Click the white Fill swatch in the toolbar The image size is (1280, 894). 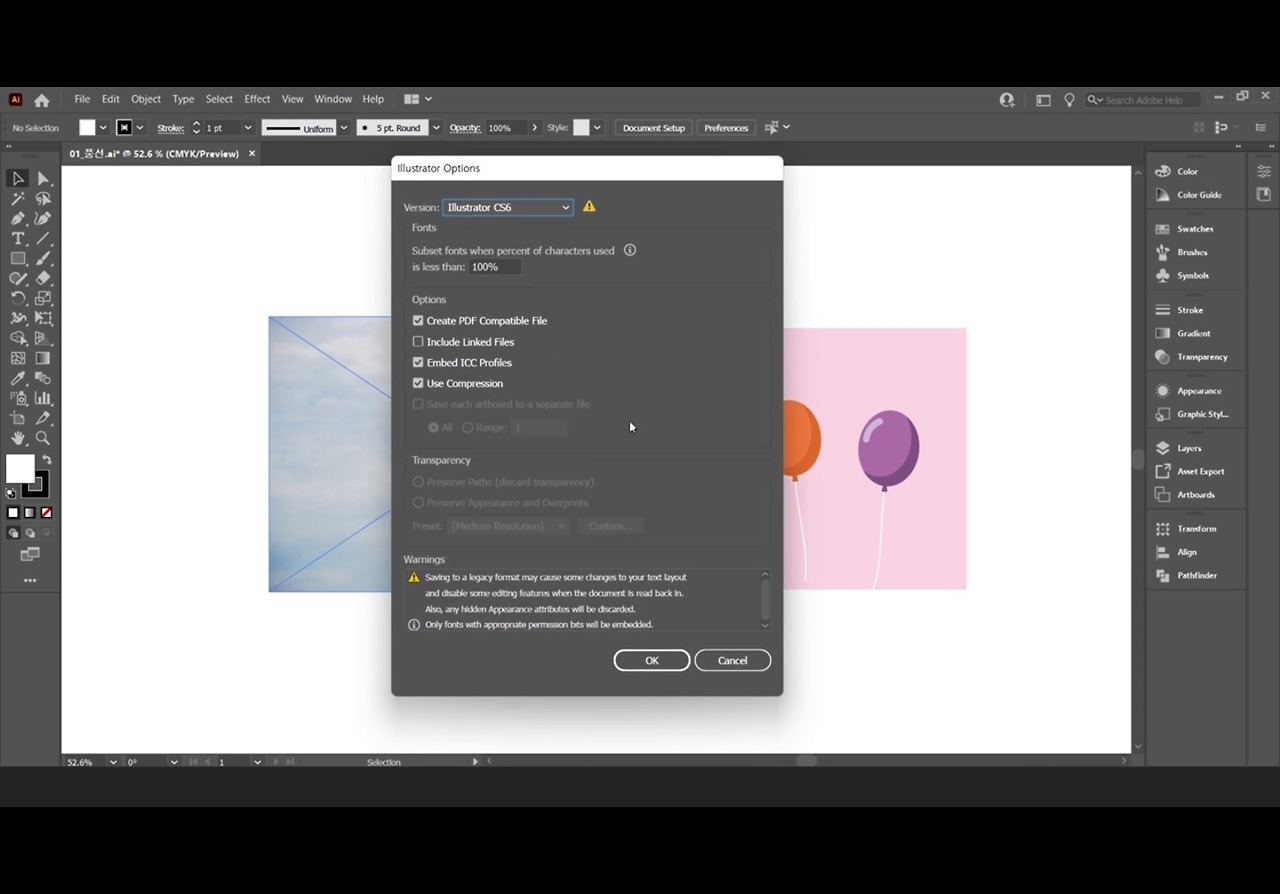pos(20,469)
